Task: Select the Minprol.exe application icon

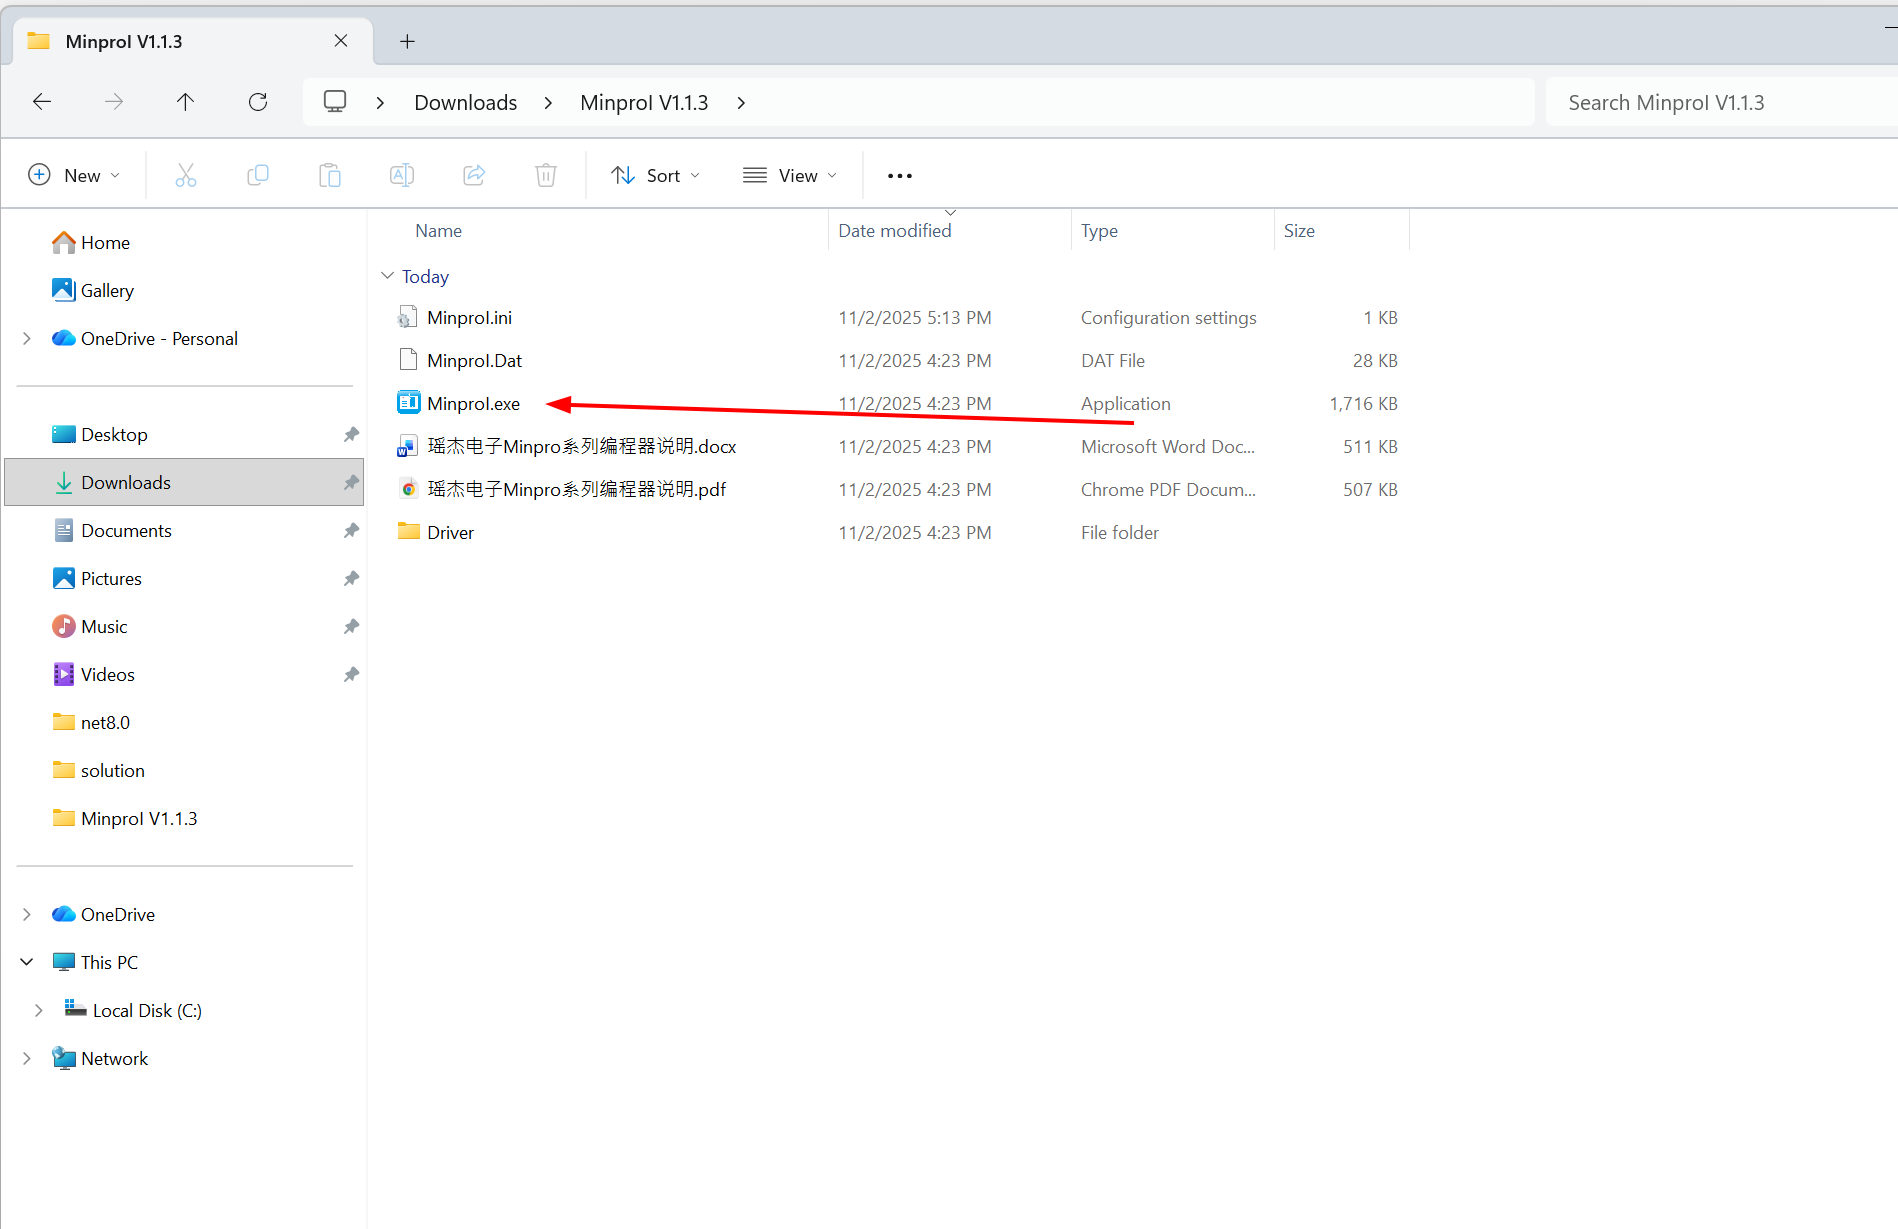Action: [408, 403]
